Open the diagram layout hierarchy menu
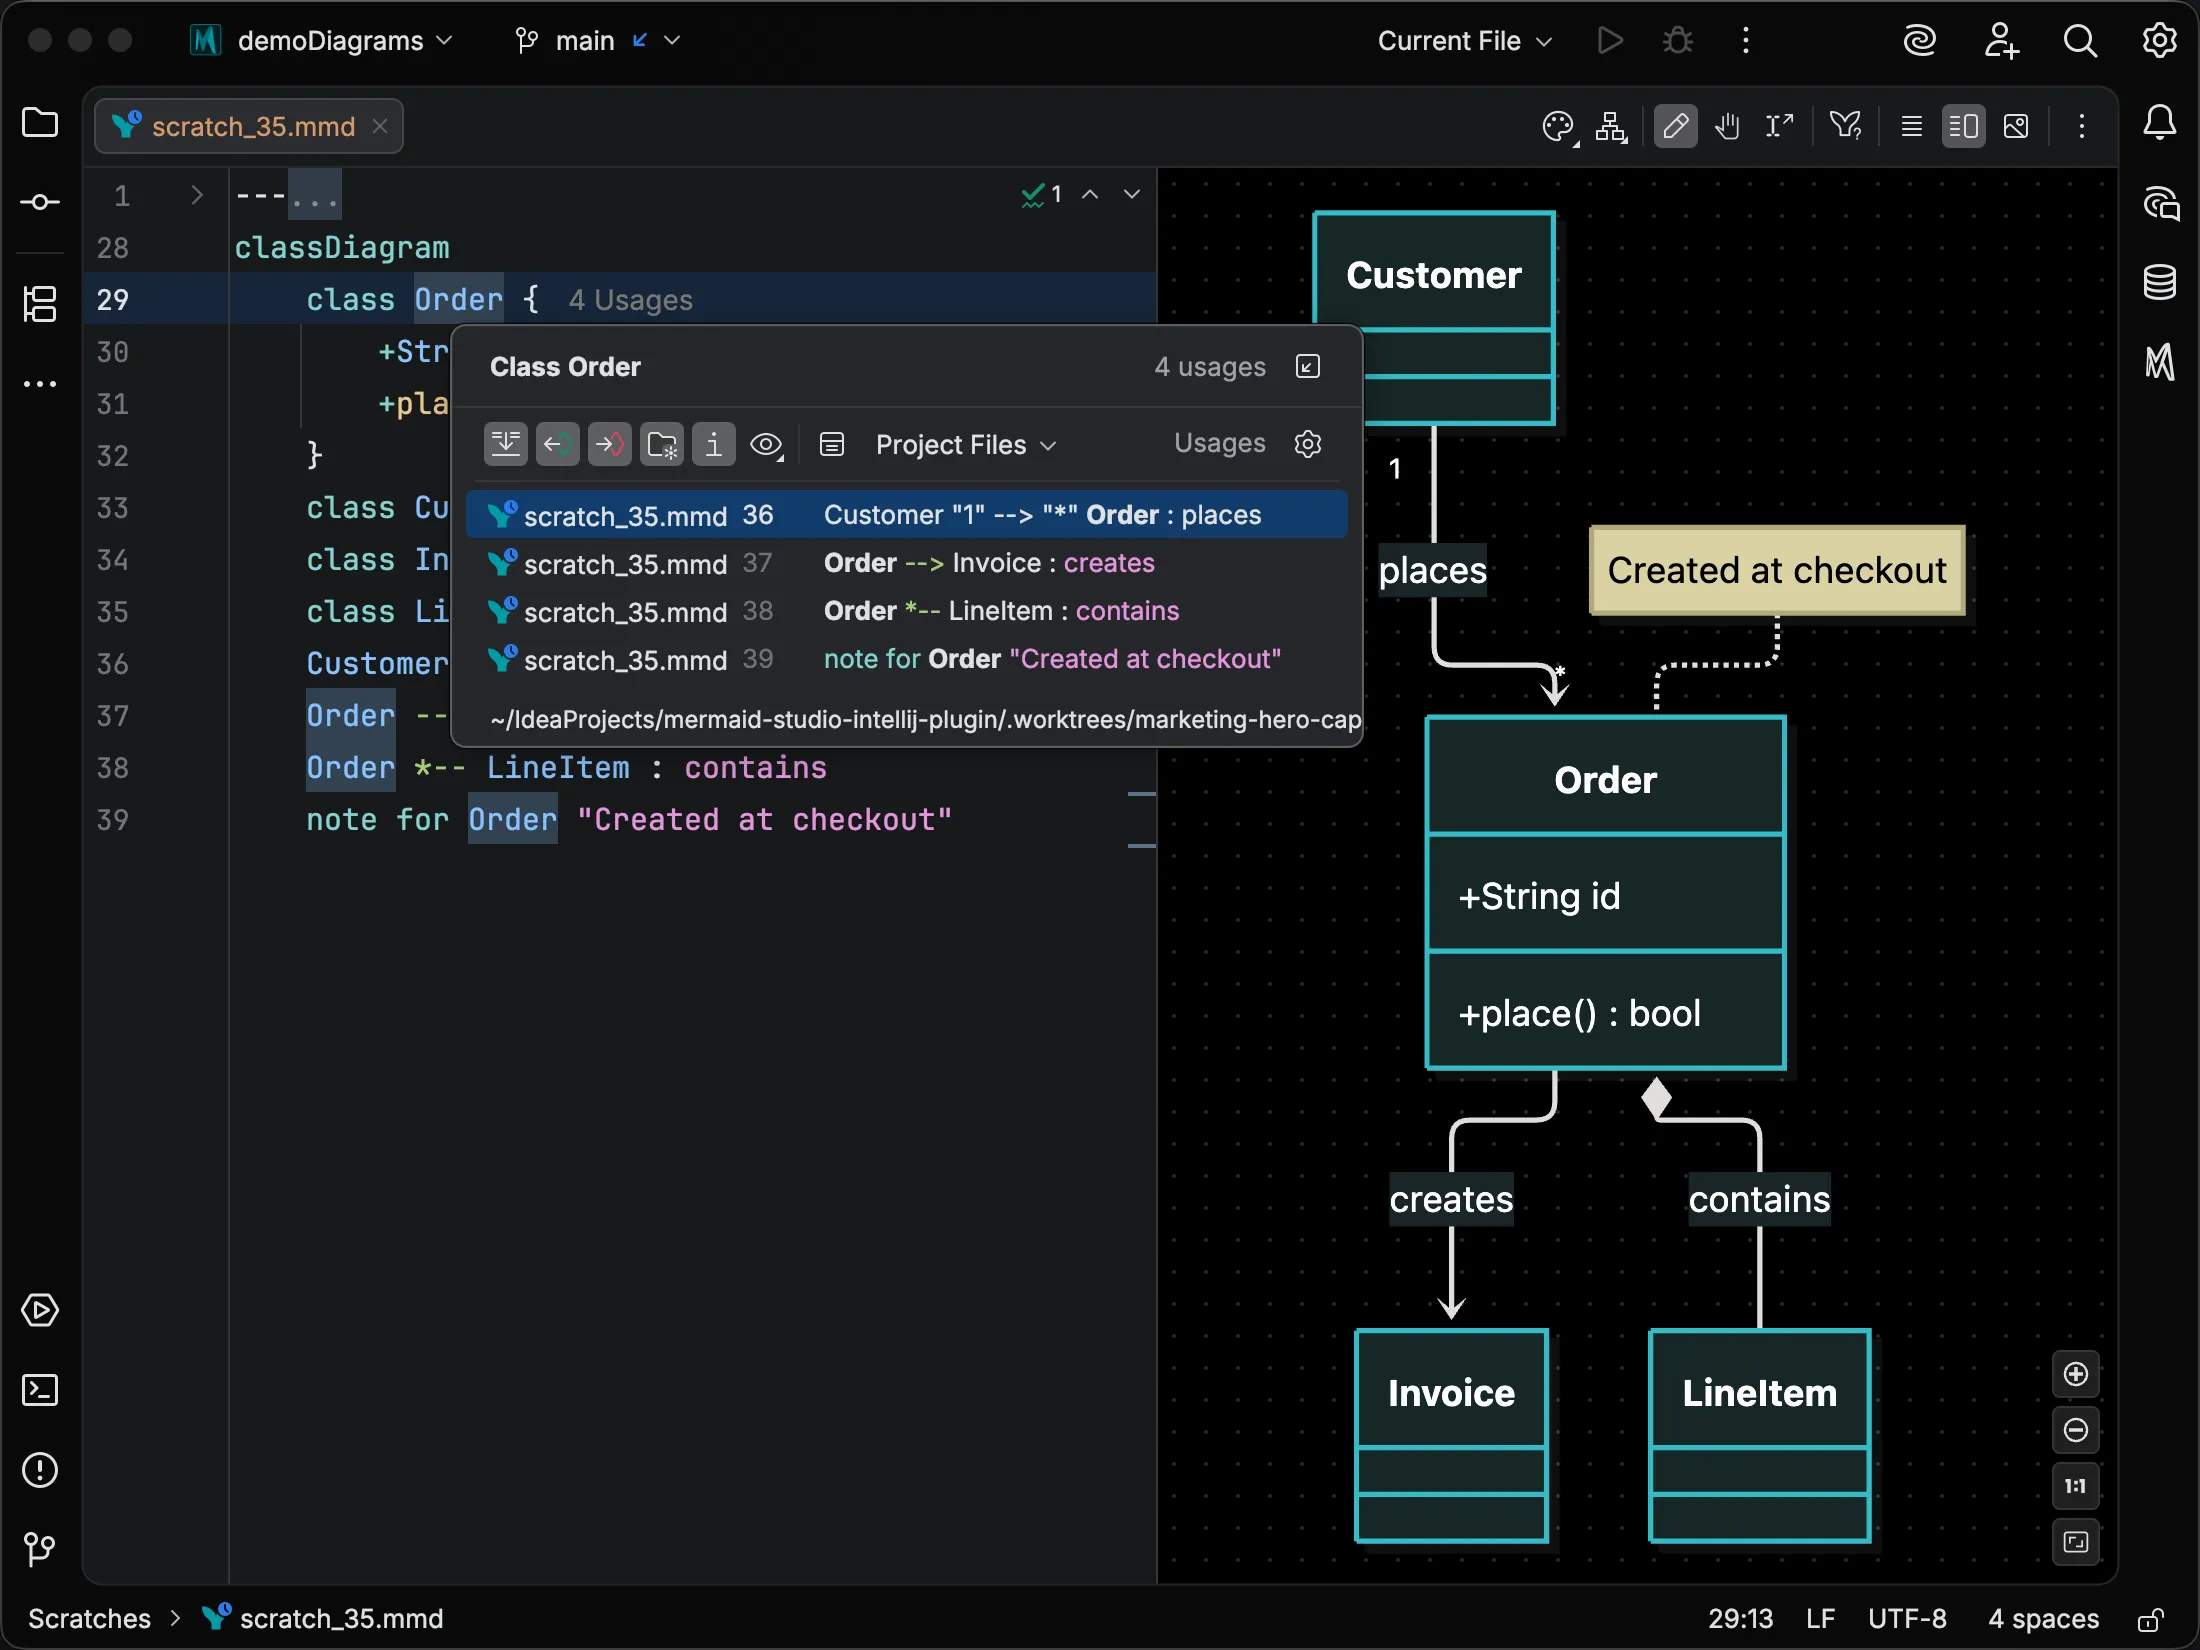The height and width of the screenshot is (1650, 2200). click(x=1611, y=127)
